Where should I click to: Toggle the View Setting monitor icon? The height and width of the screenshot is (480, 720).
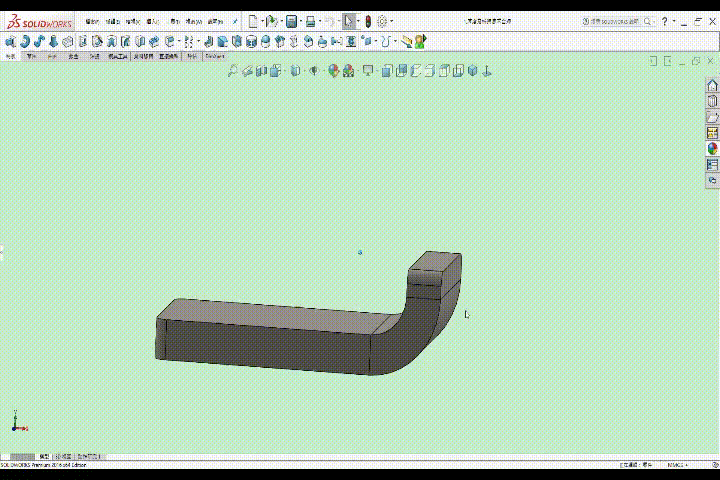[x=368, y=71]
